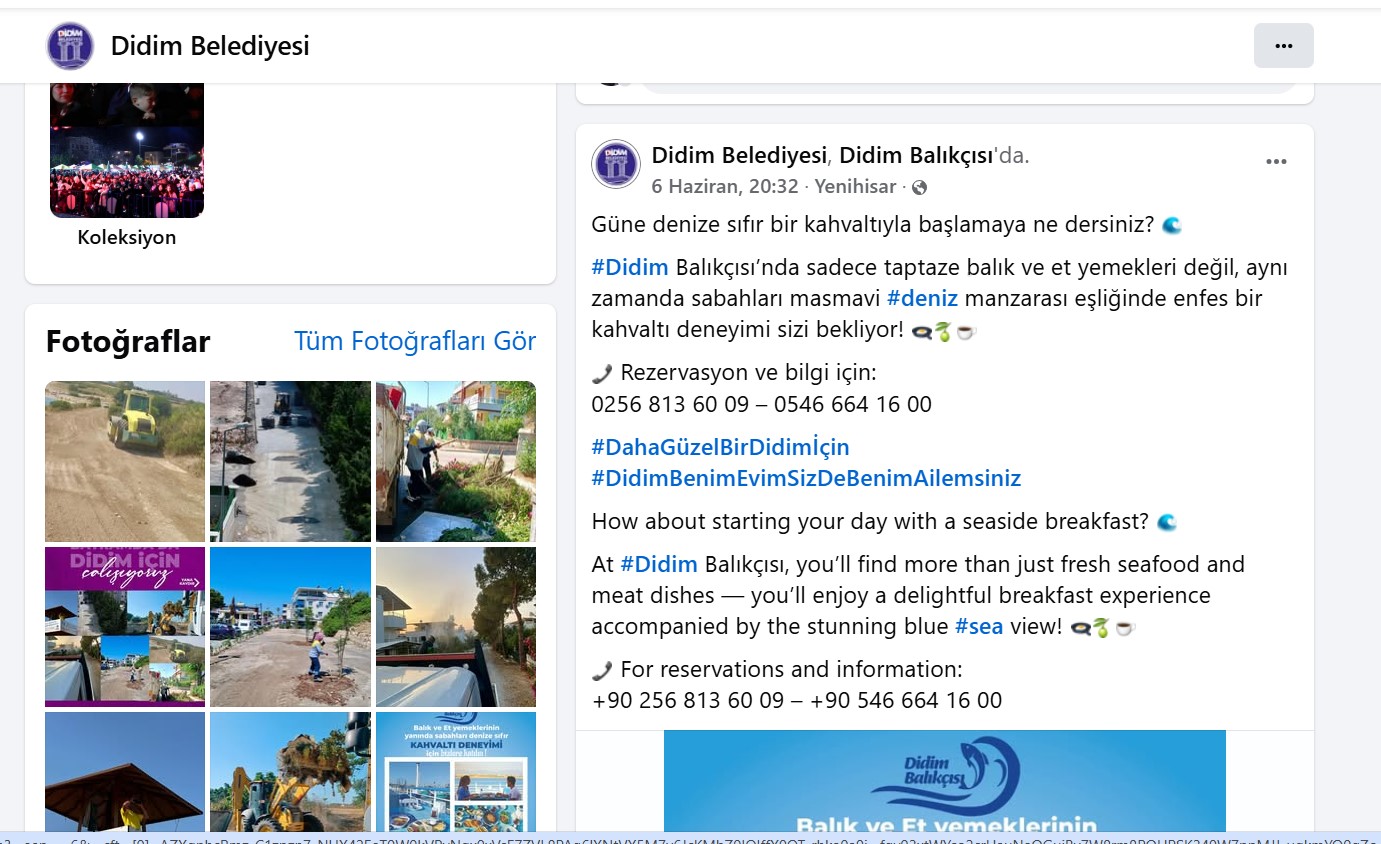This screenshot has width=1381, height=844.
Task: Open photo of paved alley beside trees
Action: click(290, 461)
